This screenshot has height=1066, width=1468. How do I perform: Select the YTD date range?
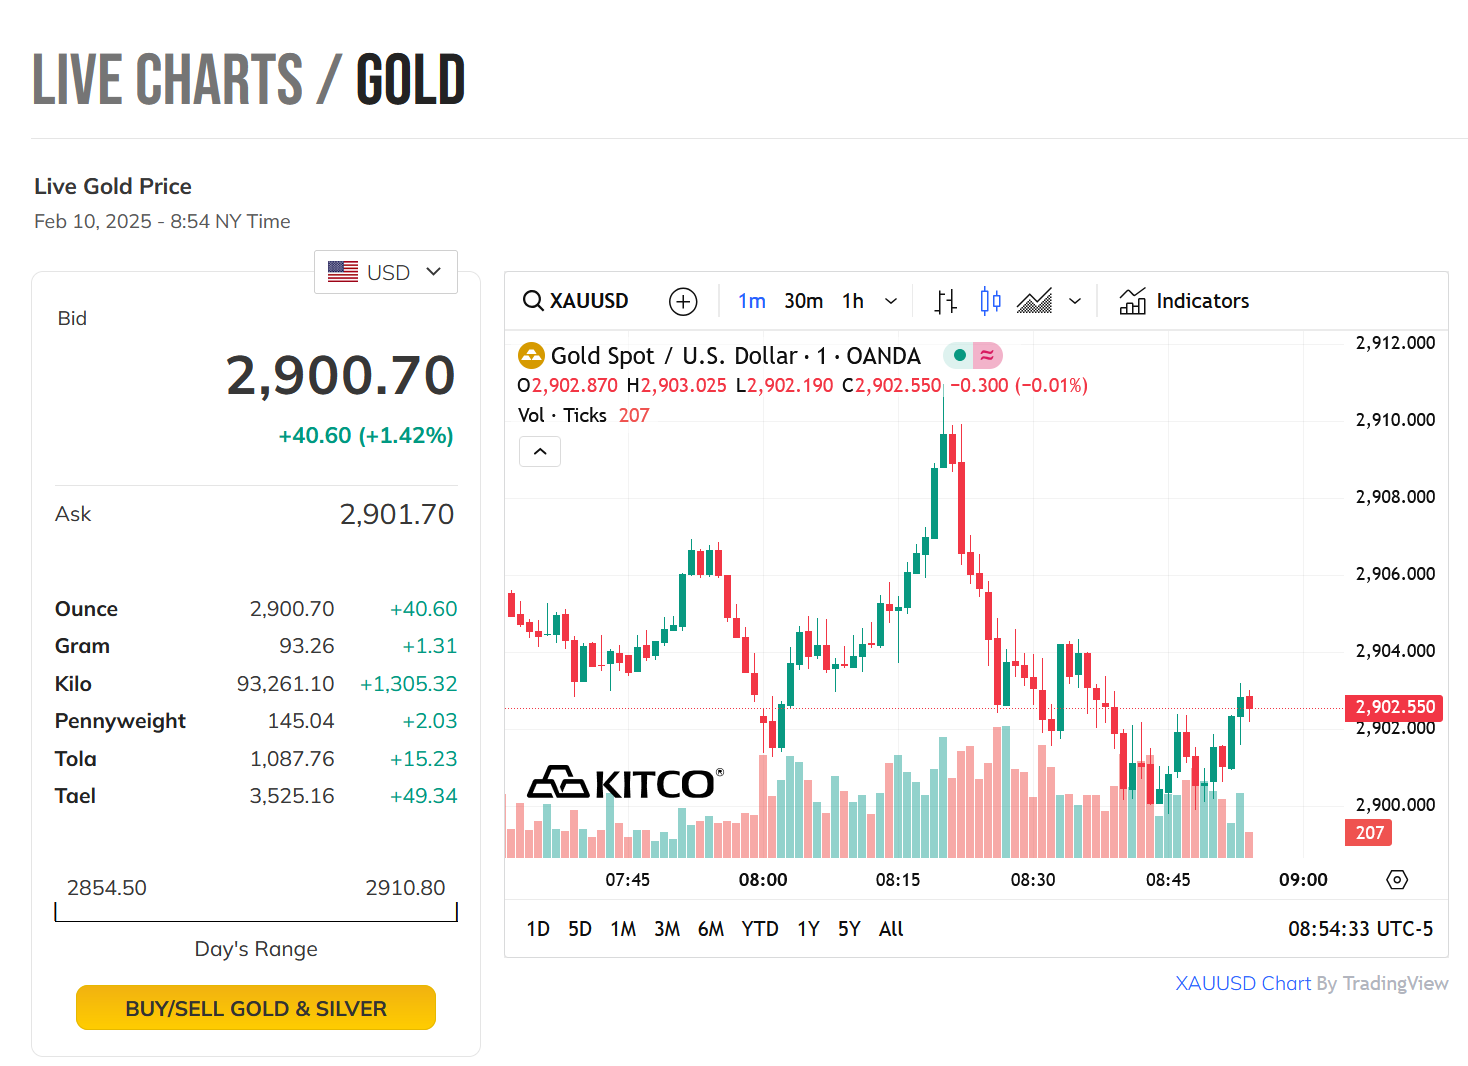(759, 929)
